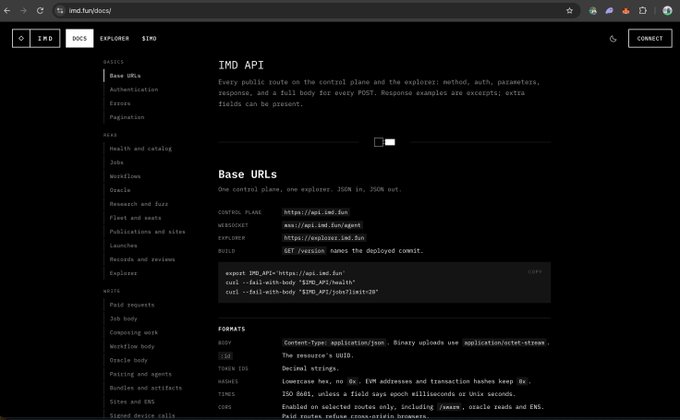Click the https://explorer.imd.fun URL
The image size is (680, 420).
324,238
